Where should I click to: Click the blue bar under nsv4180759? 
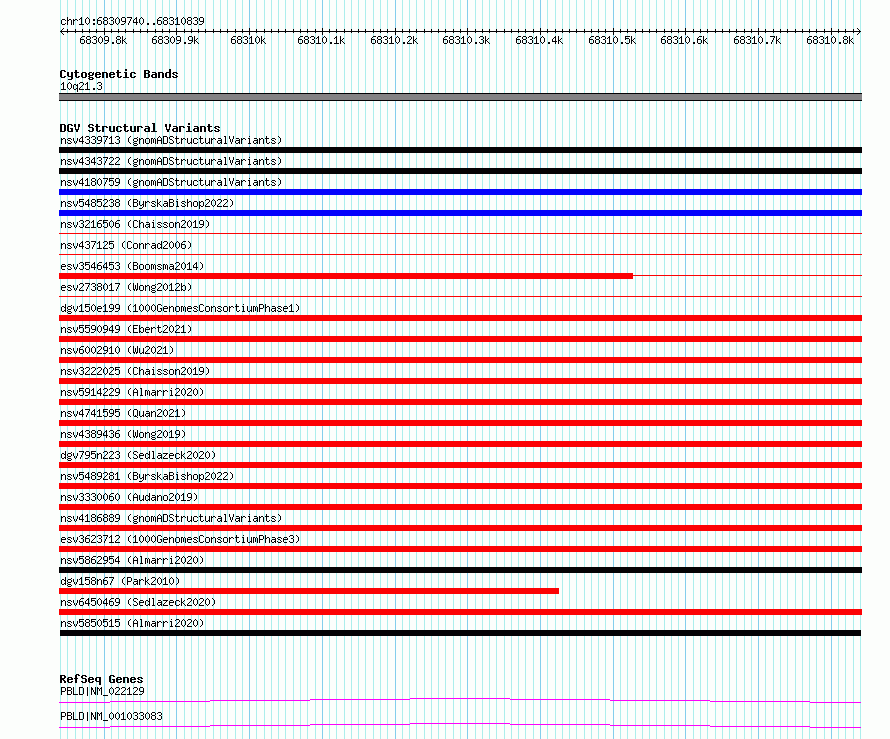point(460,192)
